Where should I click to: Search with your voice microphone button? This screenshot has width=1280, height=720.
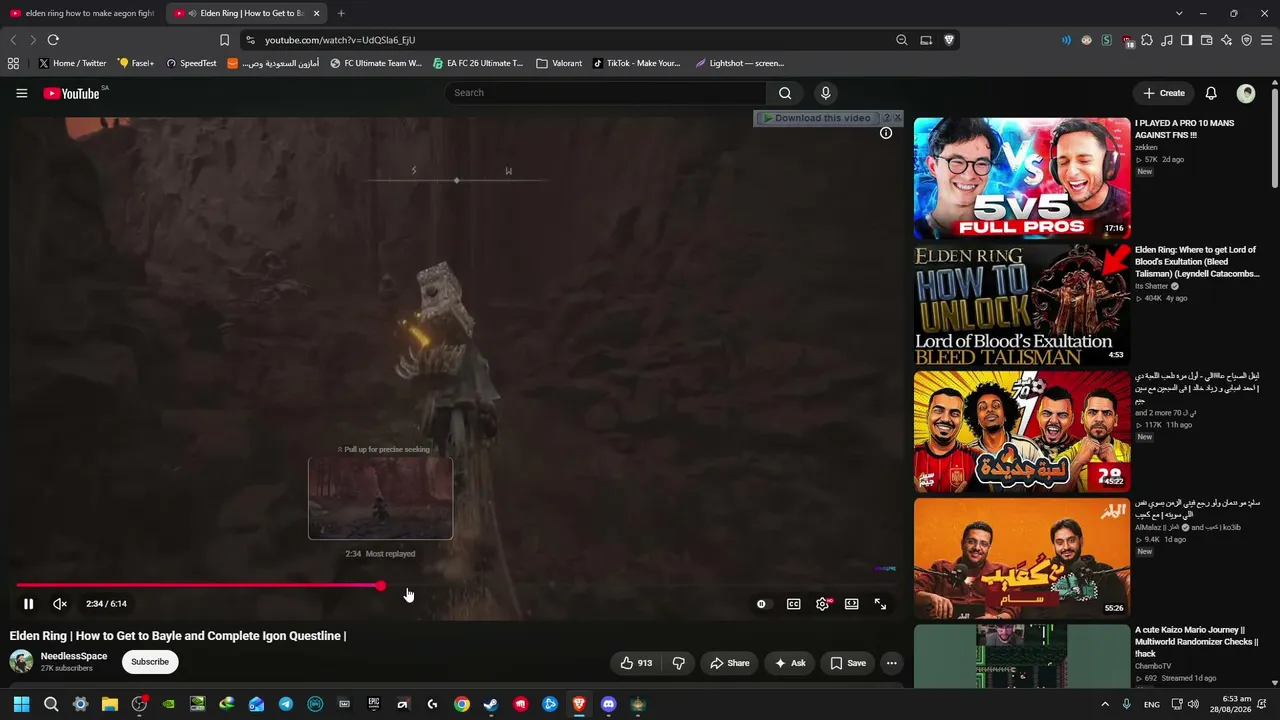click(825, 93)
